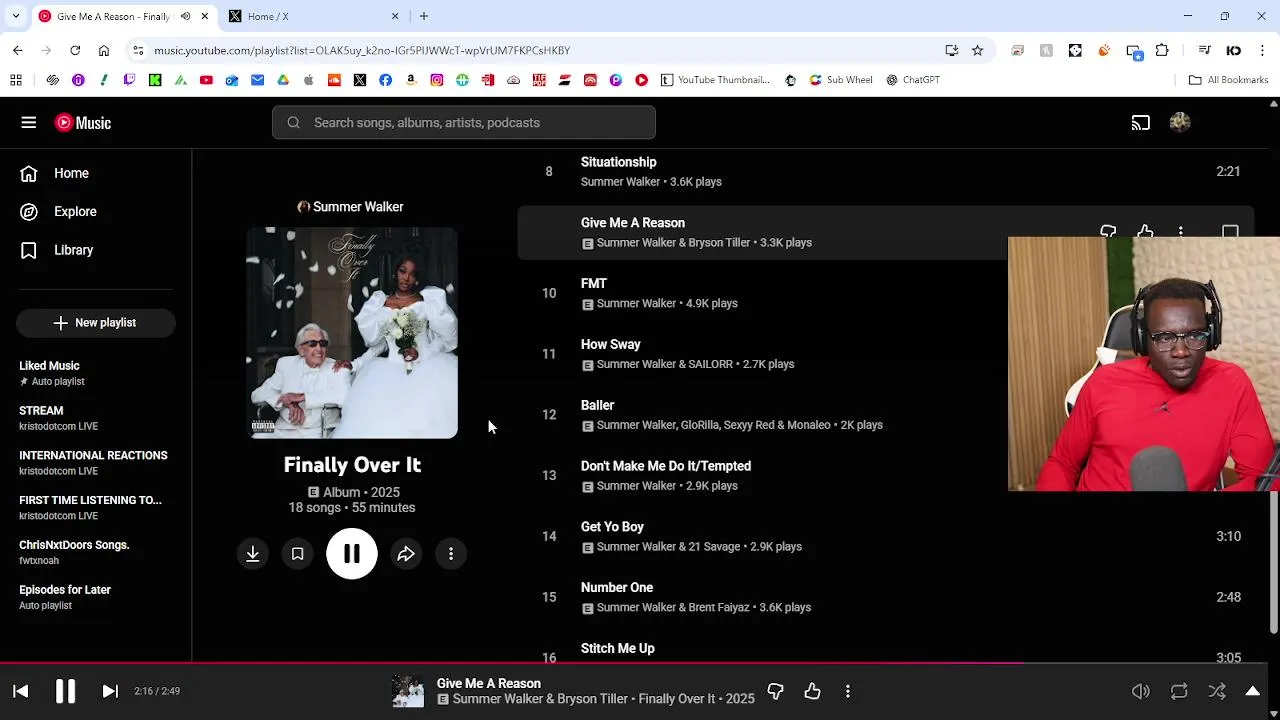Switch to the Home / X browser tab

click(312, 16)
